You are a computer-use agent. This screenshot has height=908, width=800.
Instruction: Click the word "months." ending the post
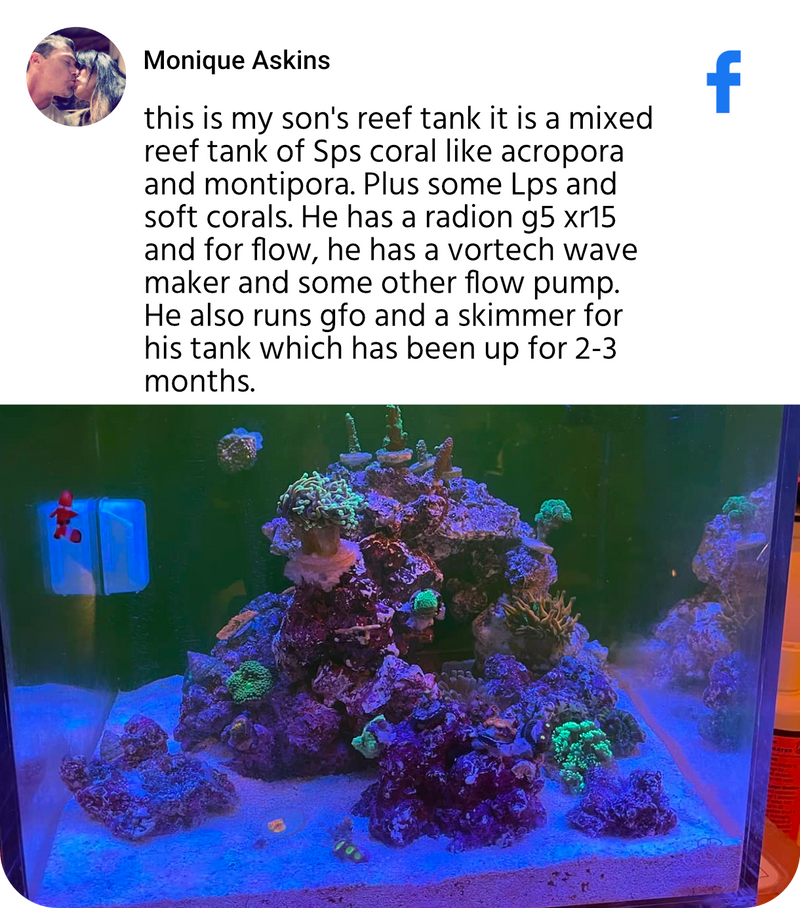pos(199,382)
